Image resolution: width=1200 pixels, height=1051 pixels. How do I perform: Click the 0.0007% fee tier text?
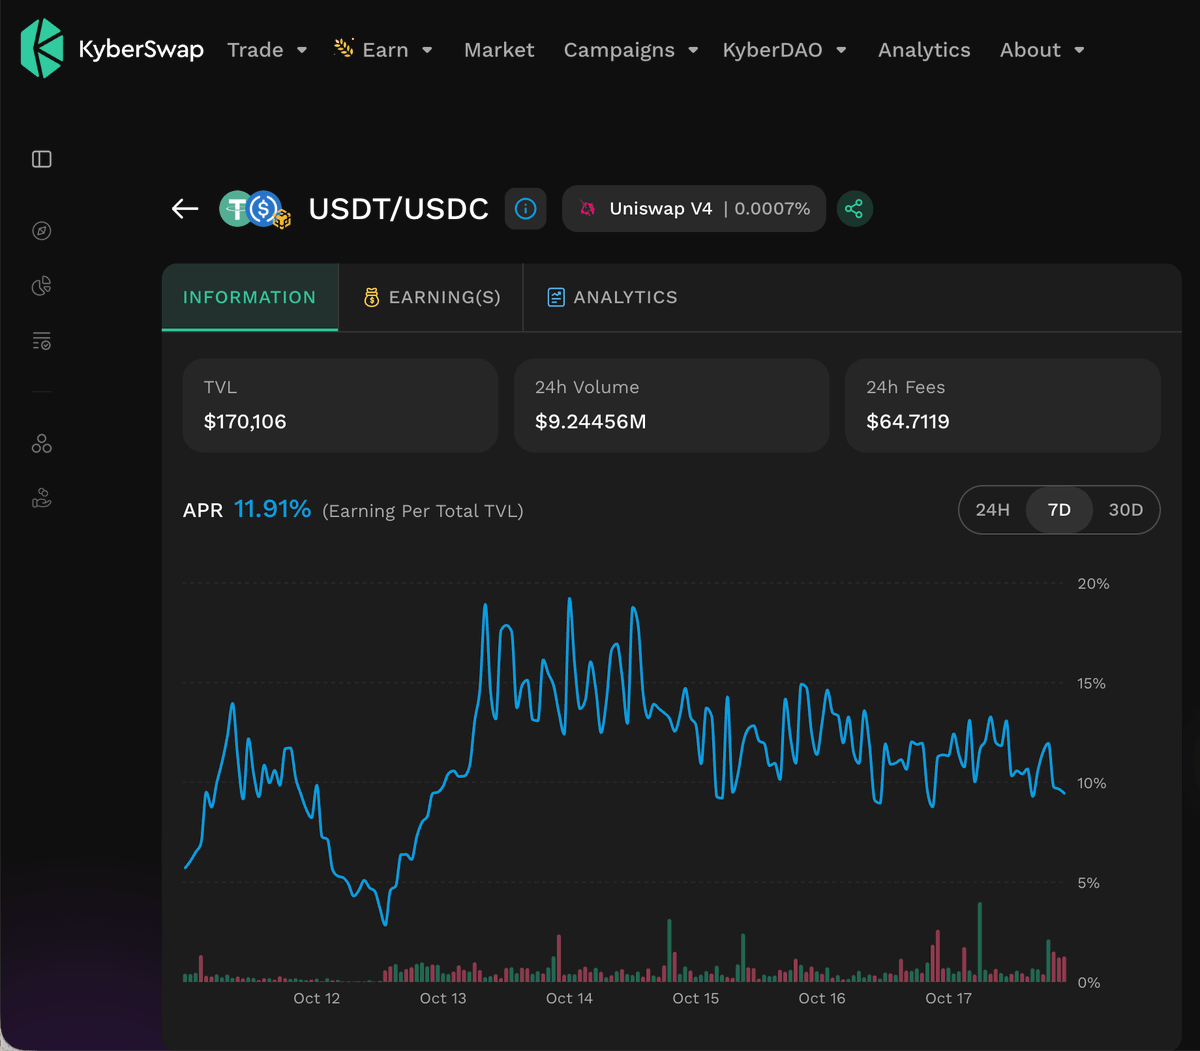(x=772, y=208)
